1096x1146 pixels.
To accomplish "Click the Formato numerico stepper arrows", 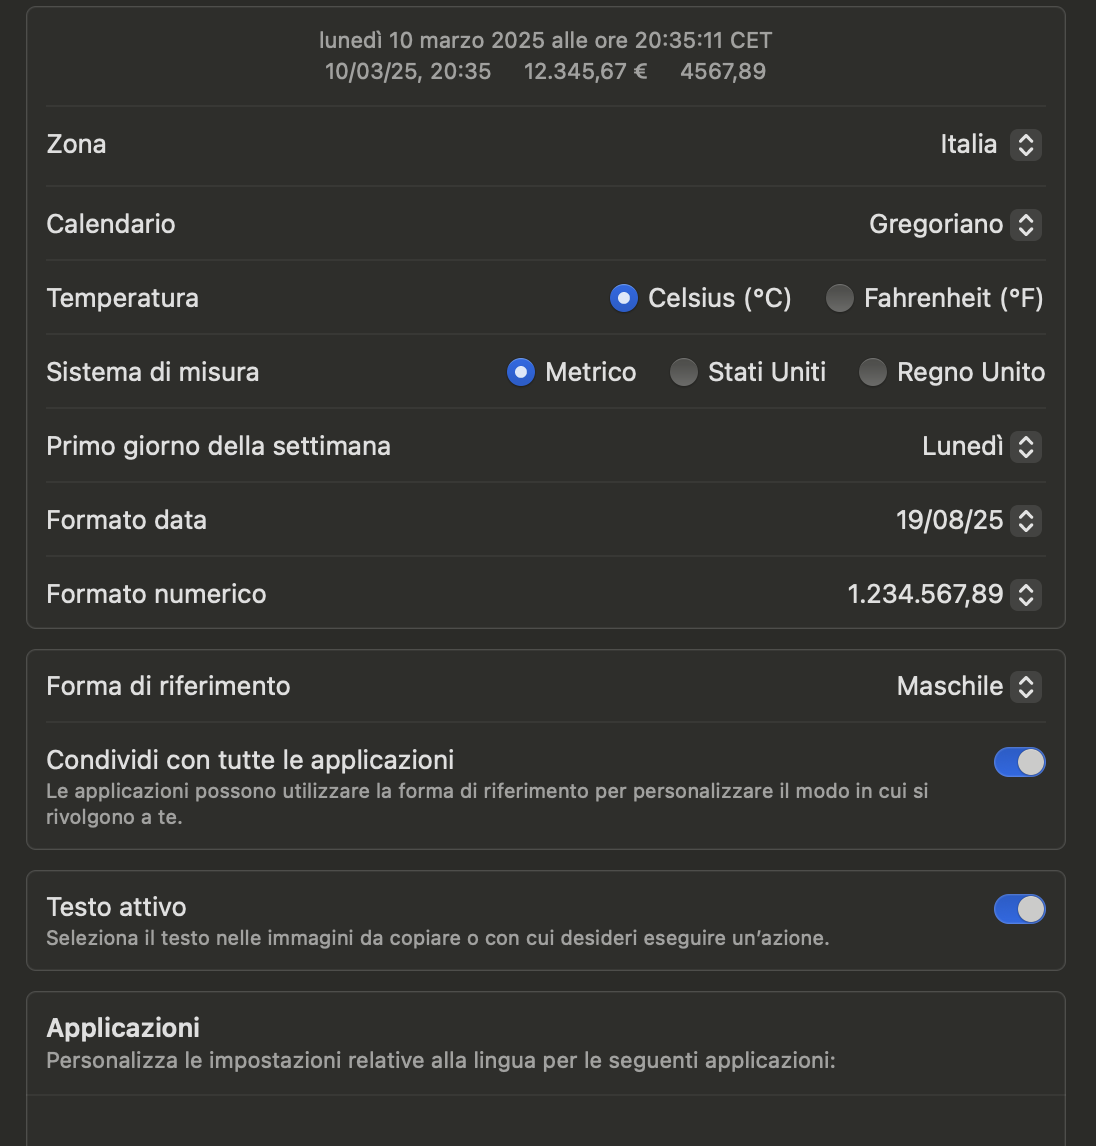I will (1024, 594).
